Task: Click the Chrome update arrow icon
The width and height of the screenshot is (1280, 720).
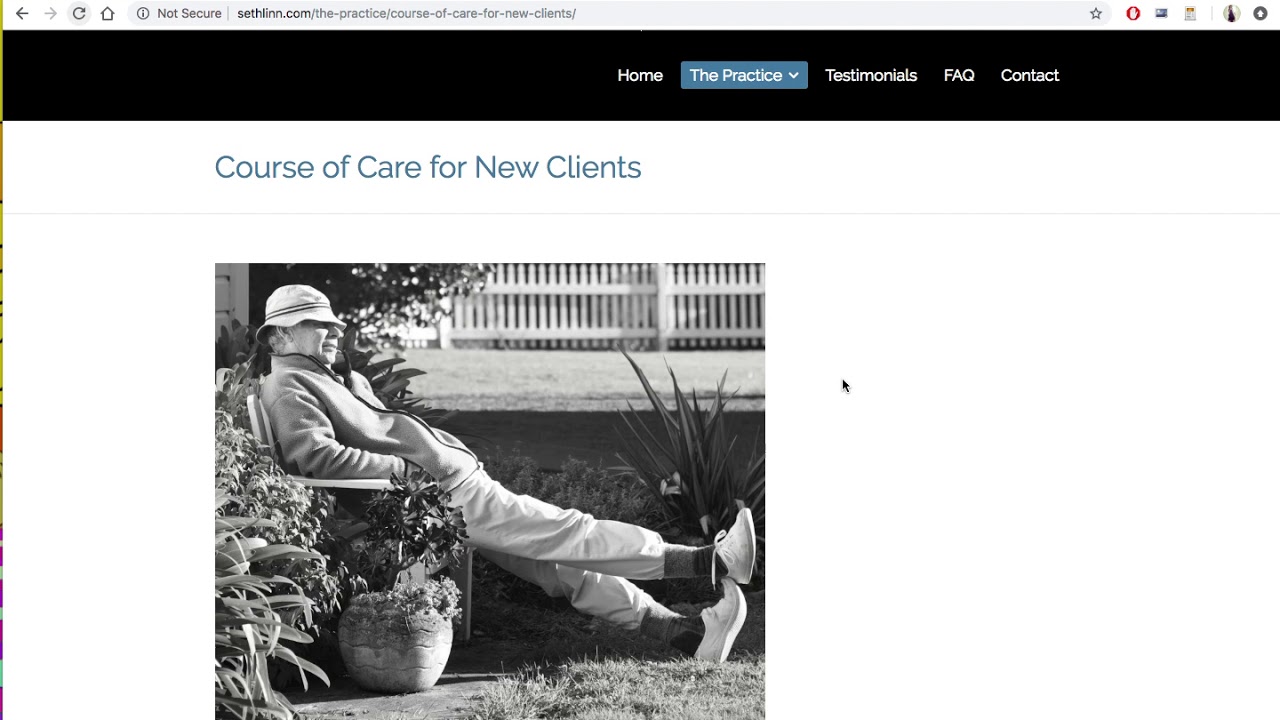Action: (x=1260, y=14)
